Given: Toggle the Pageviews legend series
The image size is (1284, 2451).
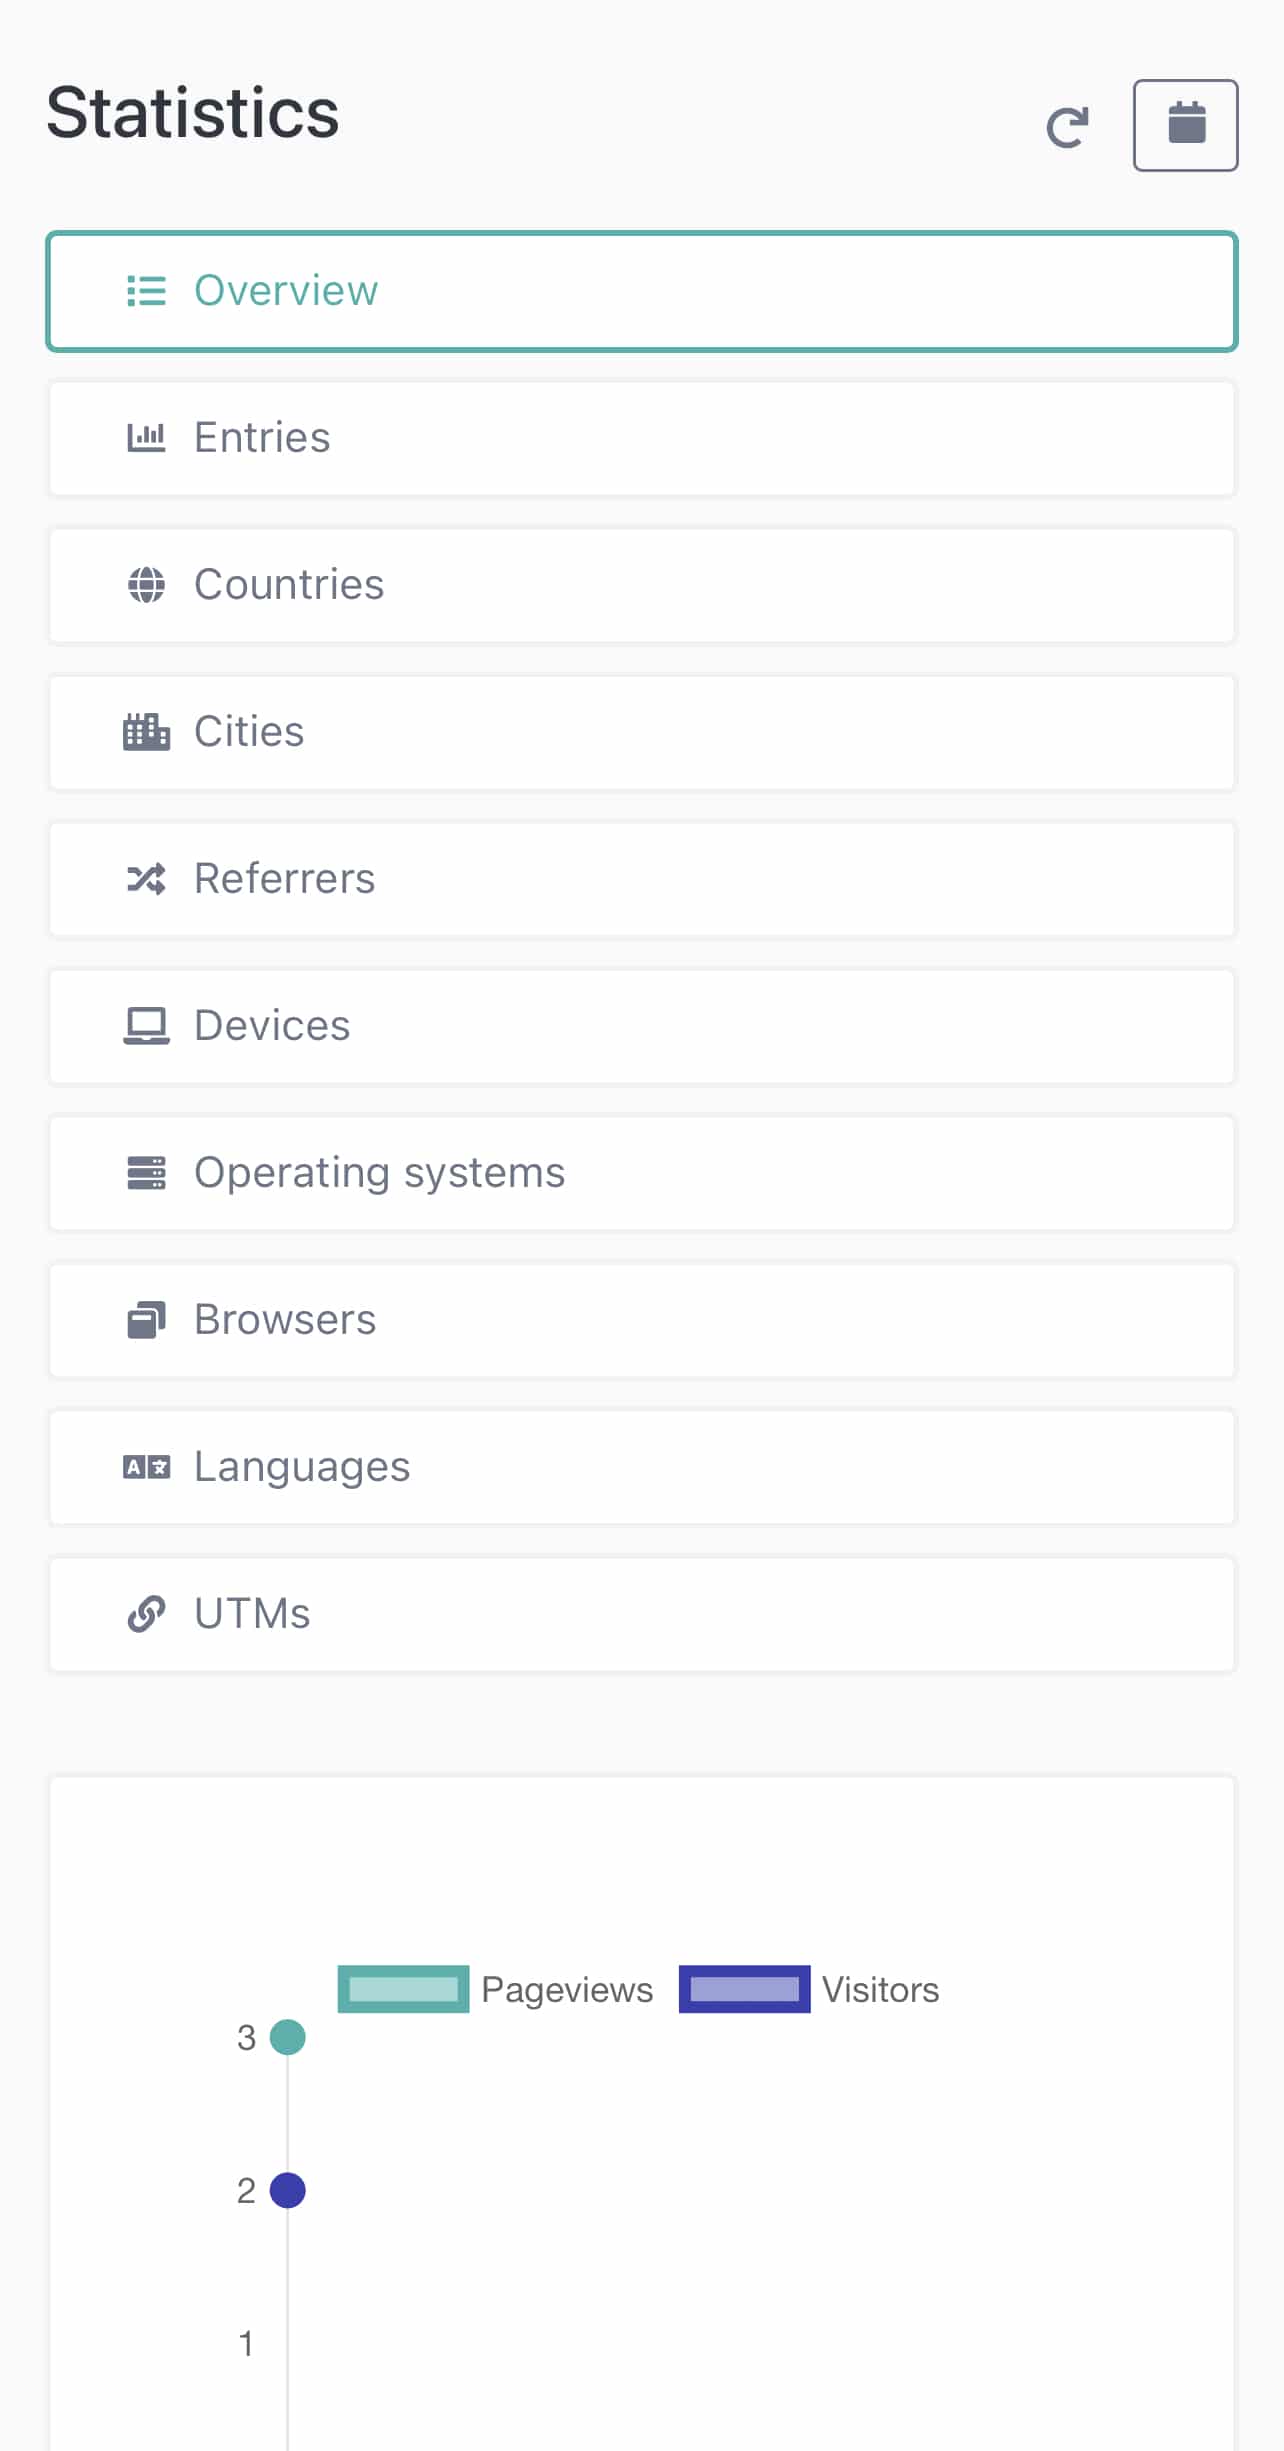Looking at the screenshot, I should point(566,1990).
